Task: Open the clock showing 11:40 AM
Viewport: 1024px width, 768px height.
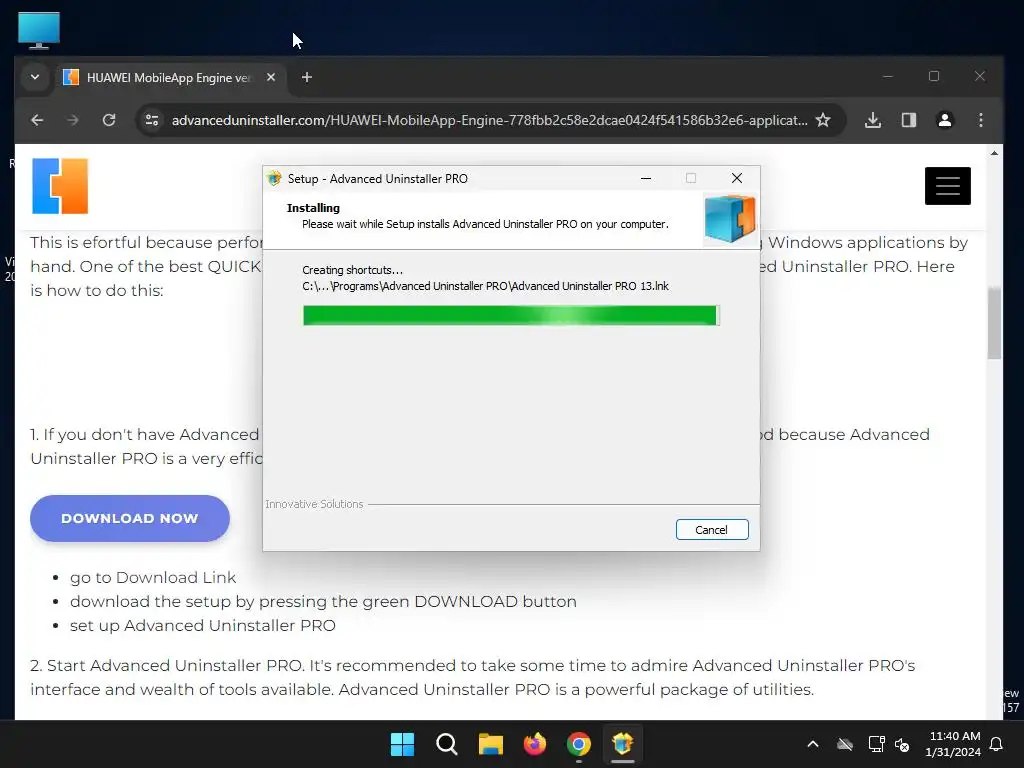Action: click(x=953, y=744)
